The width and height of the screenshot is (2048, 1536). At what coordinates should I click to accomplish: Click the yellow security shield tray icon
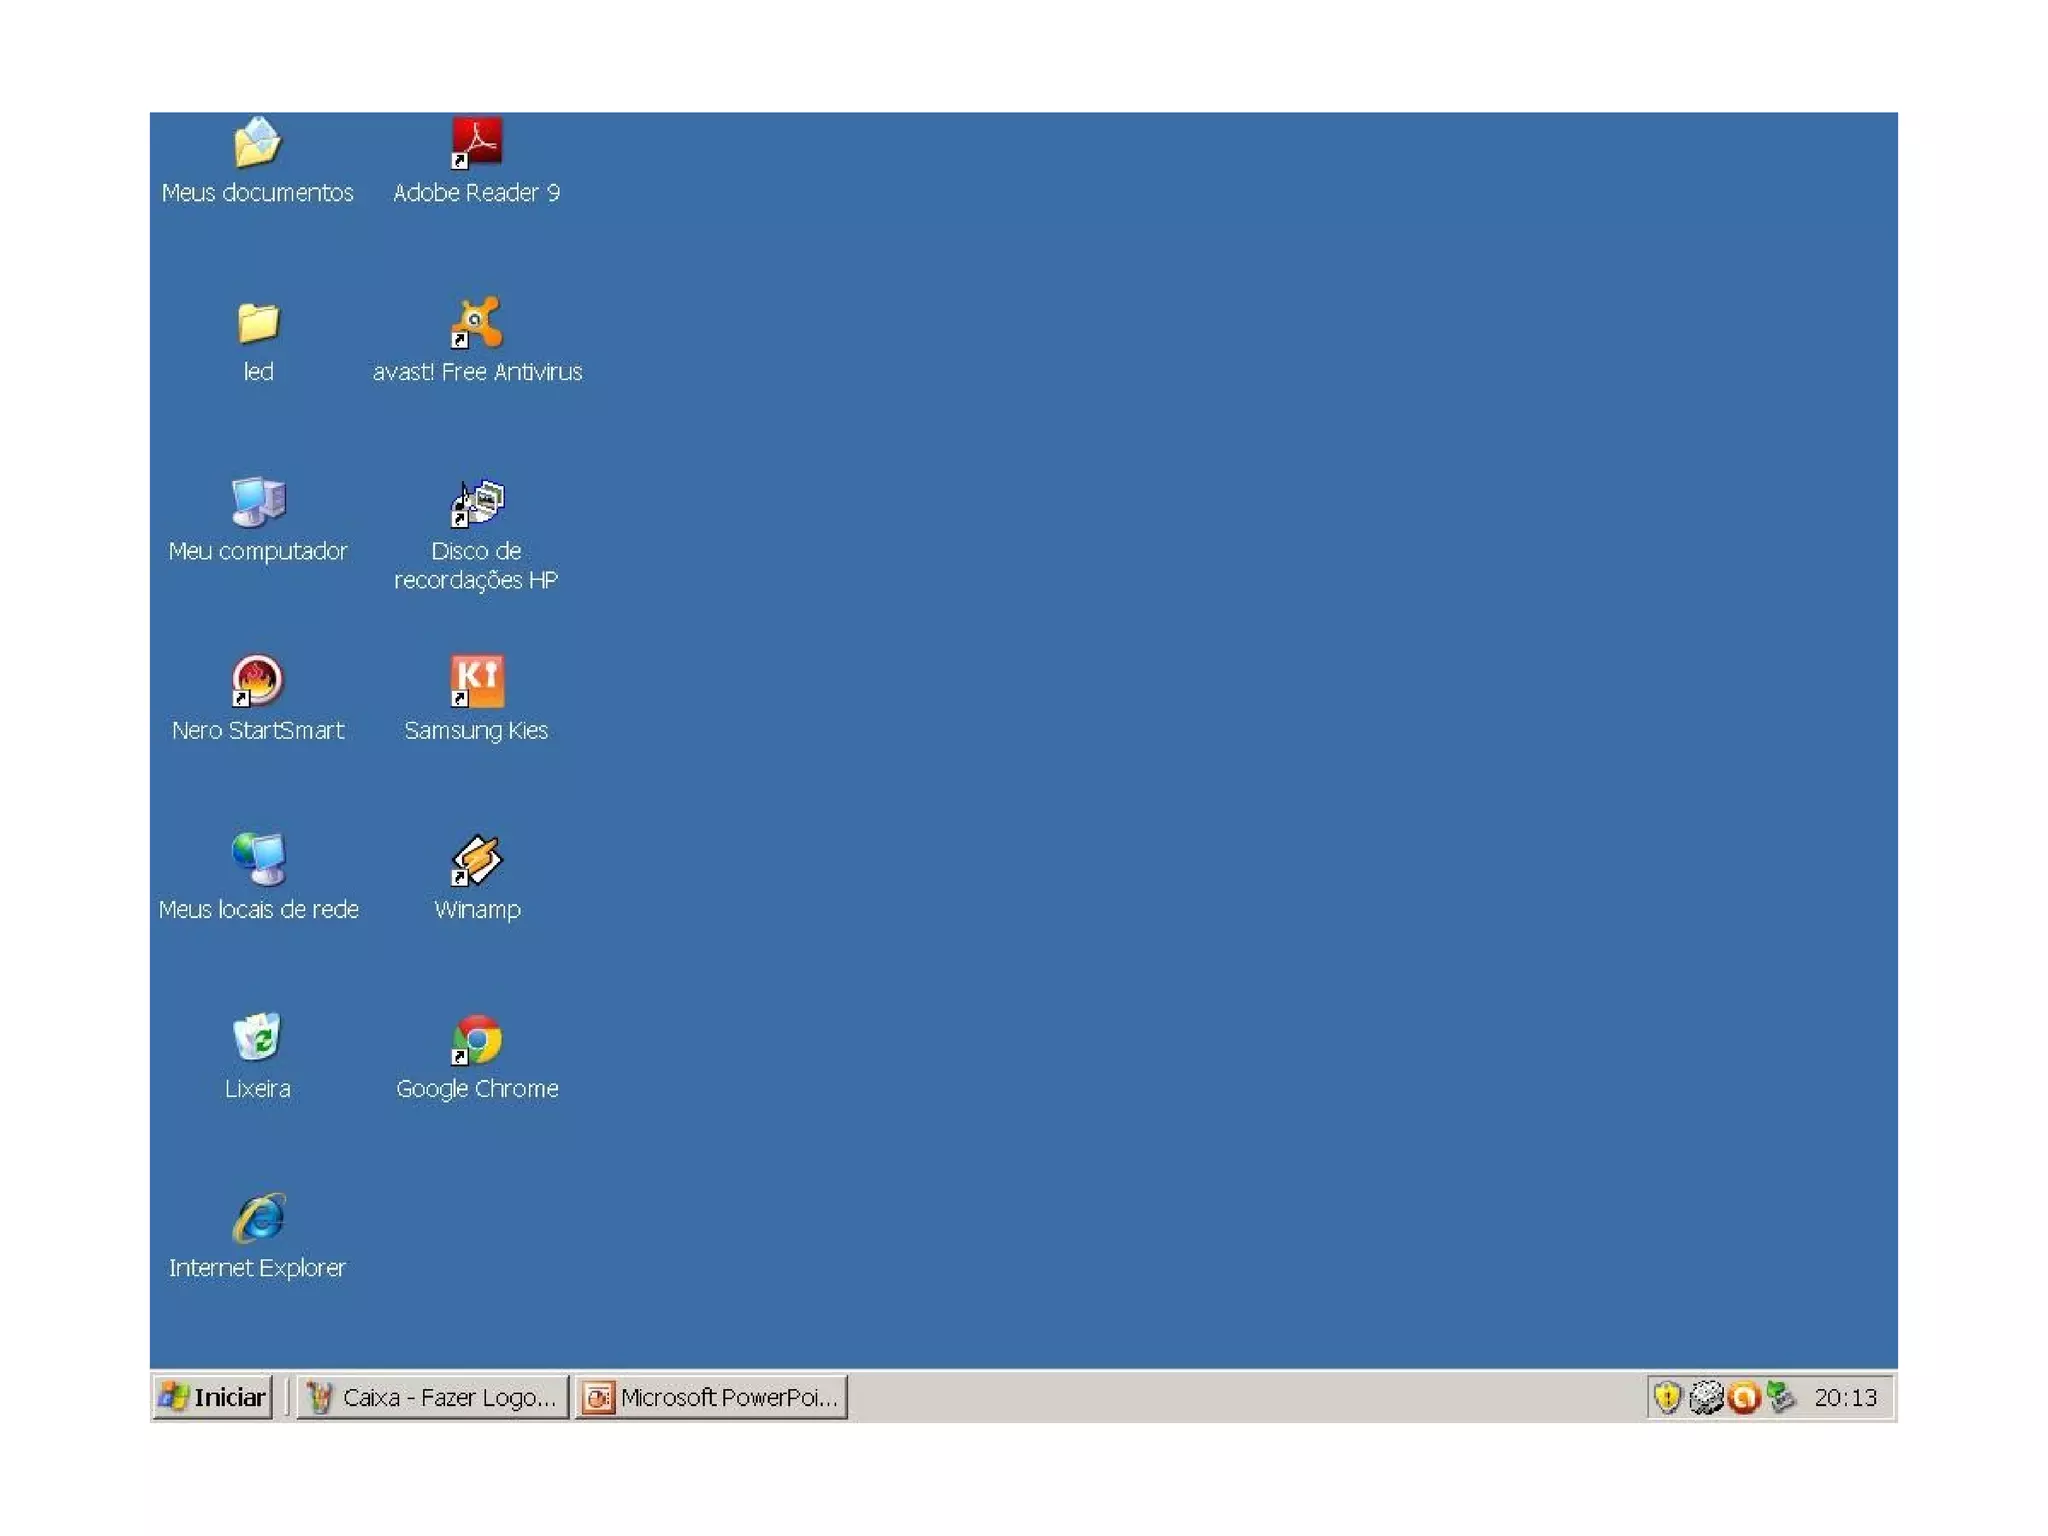pyautogui.click(x=1667, y=1397)
